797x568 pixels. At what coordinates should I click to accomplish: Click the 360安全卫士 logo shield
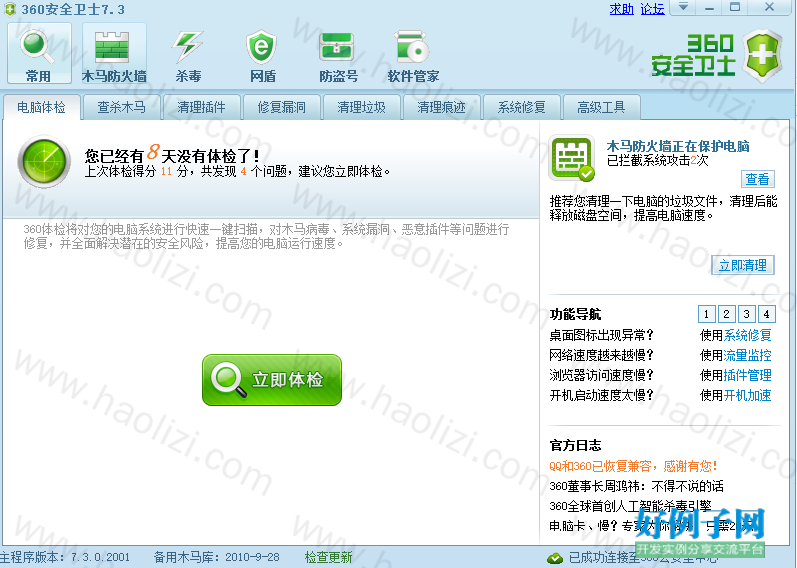(762, 56)
